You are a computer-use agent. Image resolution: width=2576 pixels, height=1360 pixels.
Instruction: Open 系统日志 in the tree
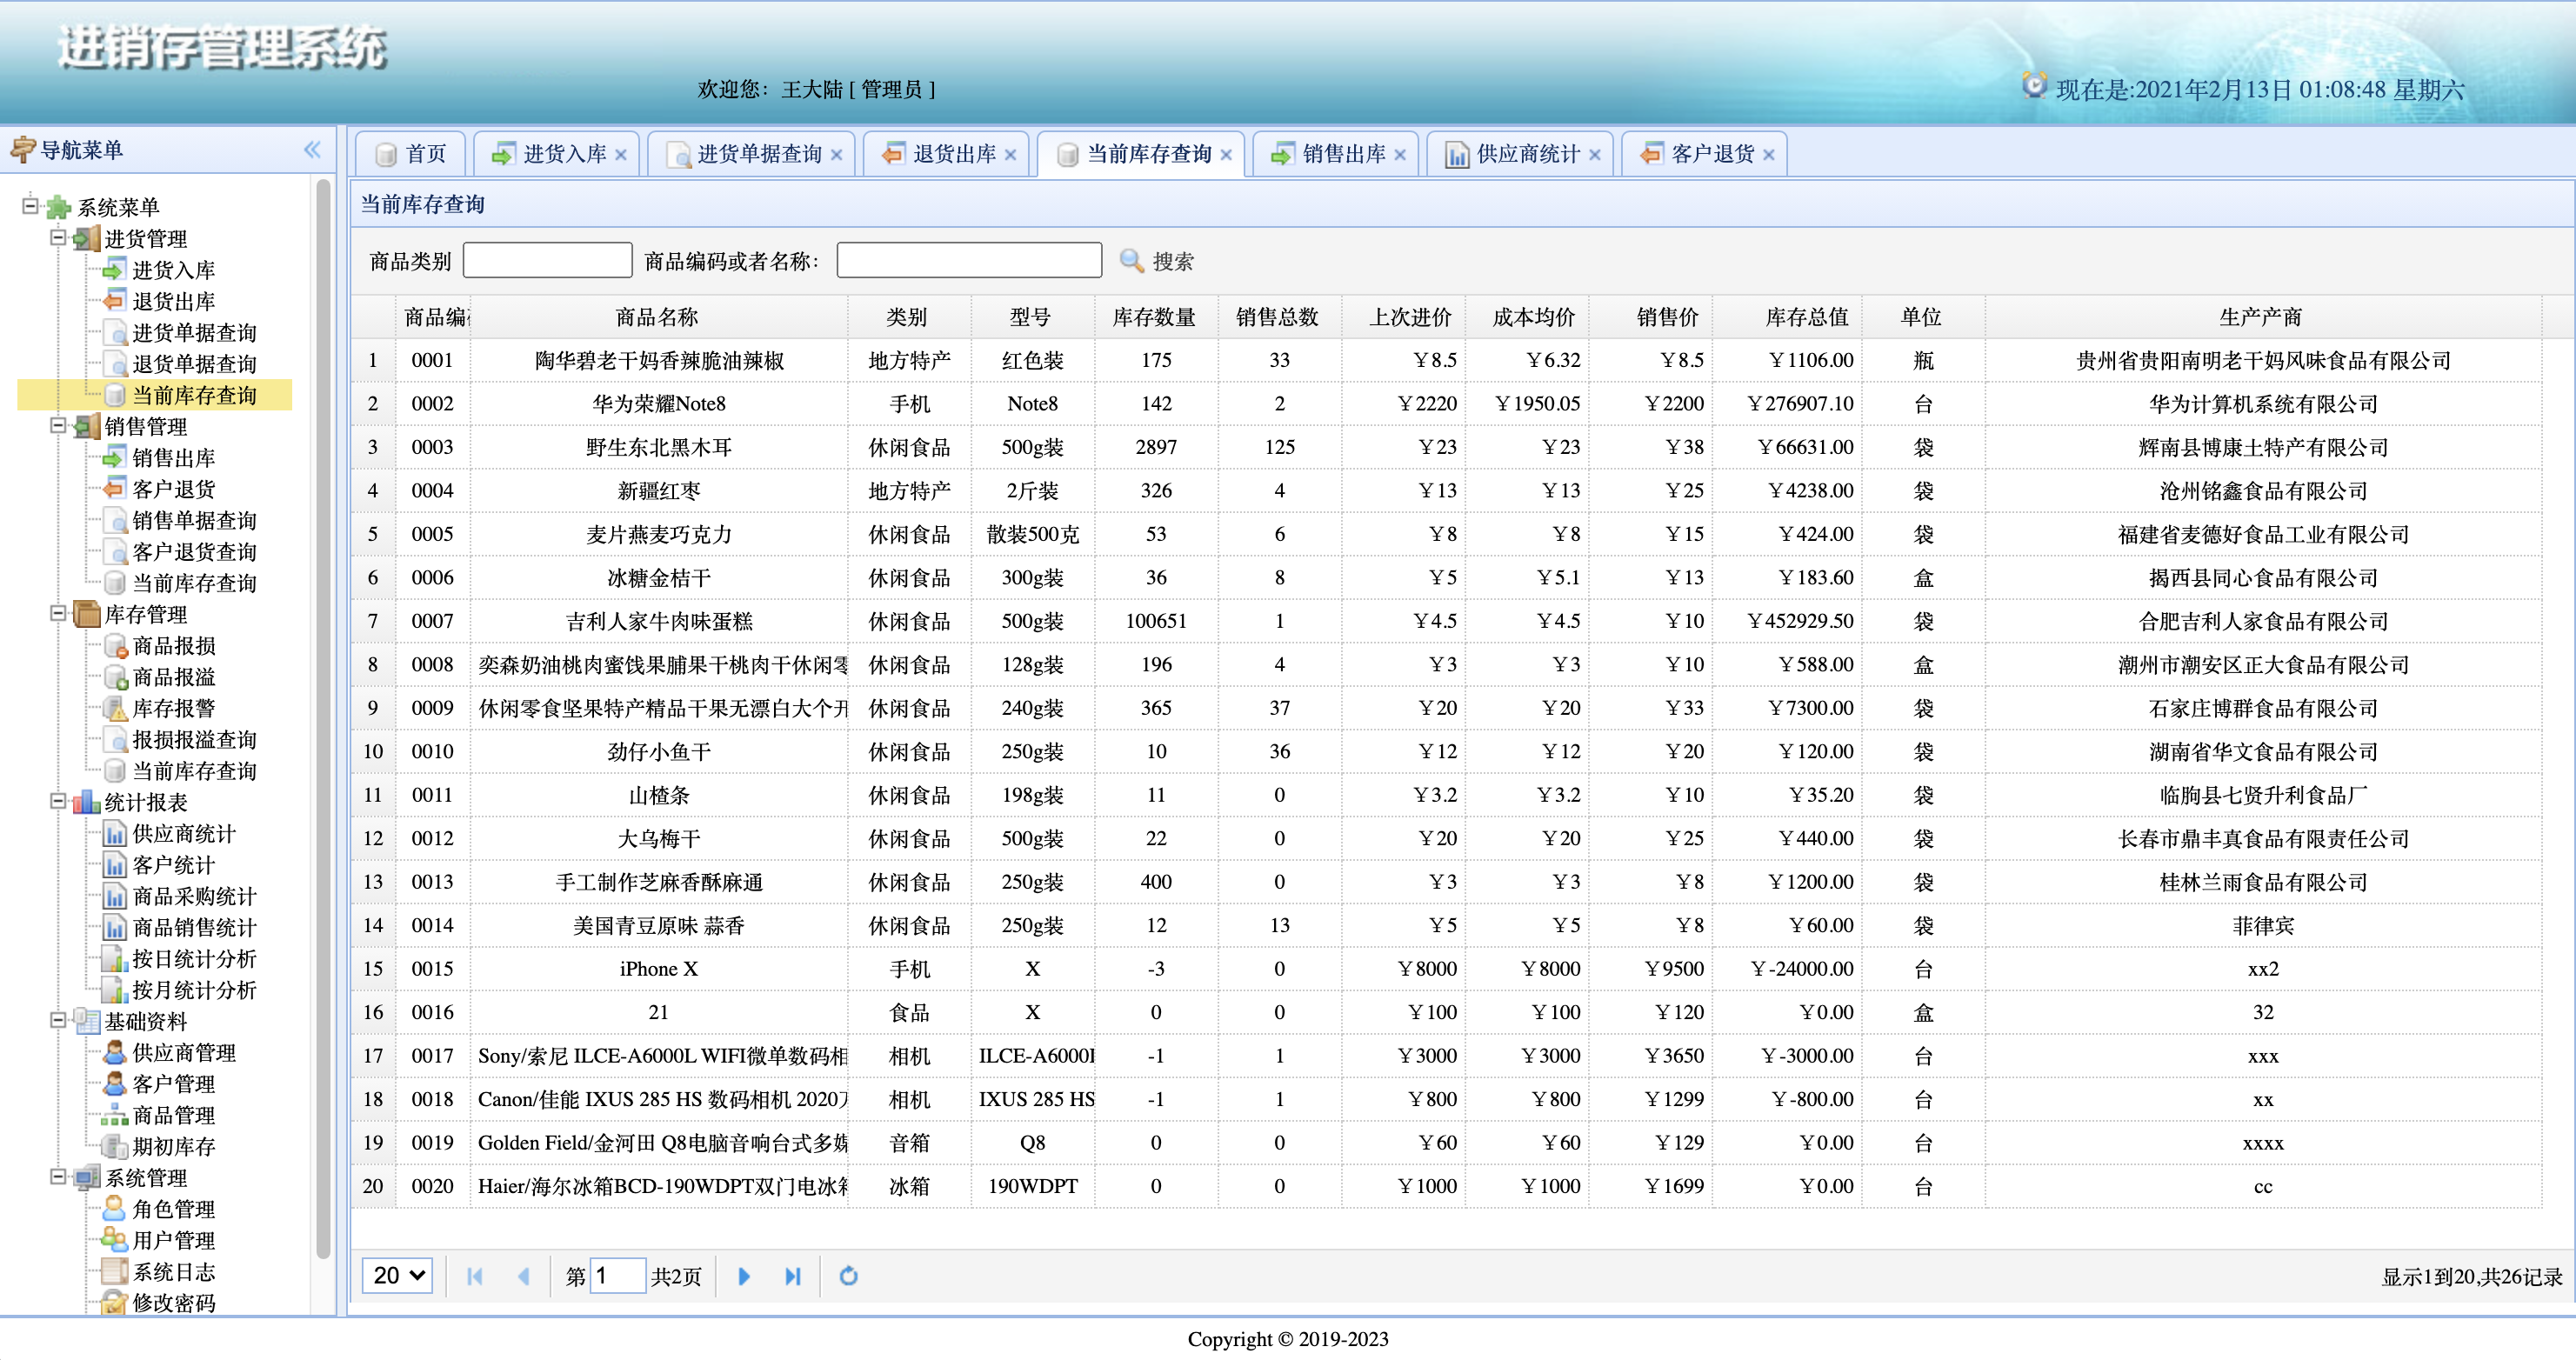coord(174,1272)
